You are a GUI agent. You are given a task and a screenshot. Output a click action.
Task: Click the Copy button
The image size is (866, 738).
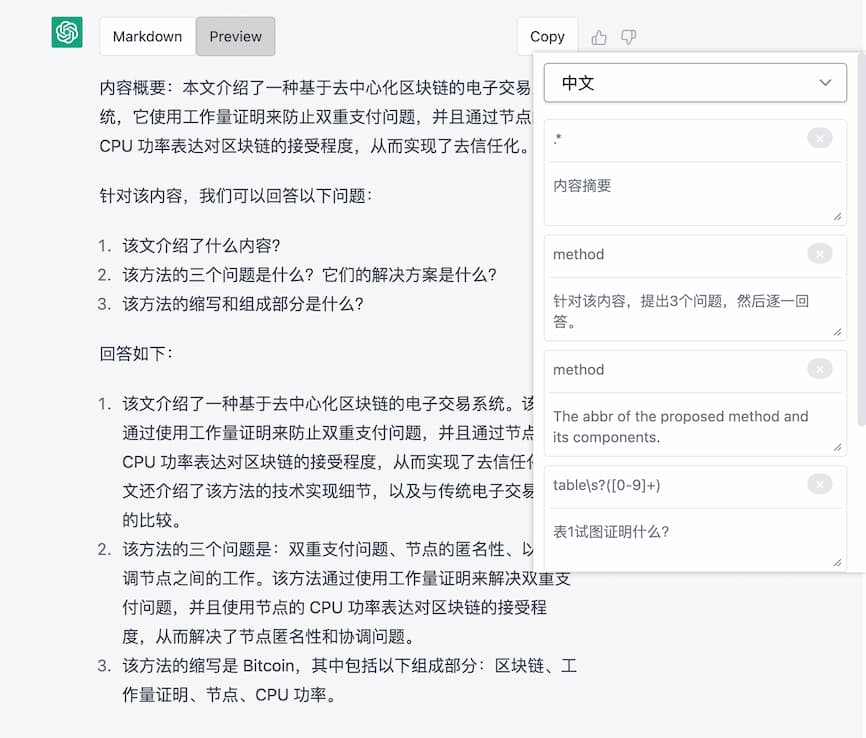click(547, 36)
